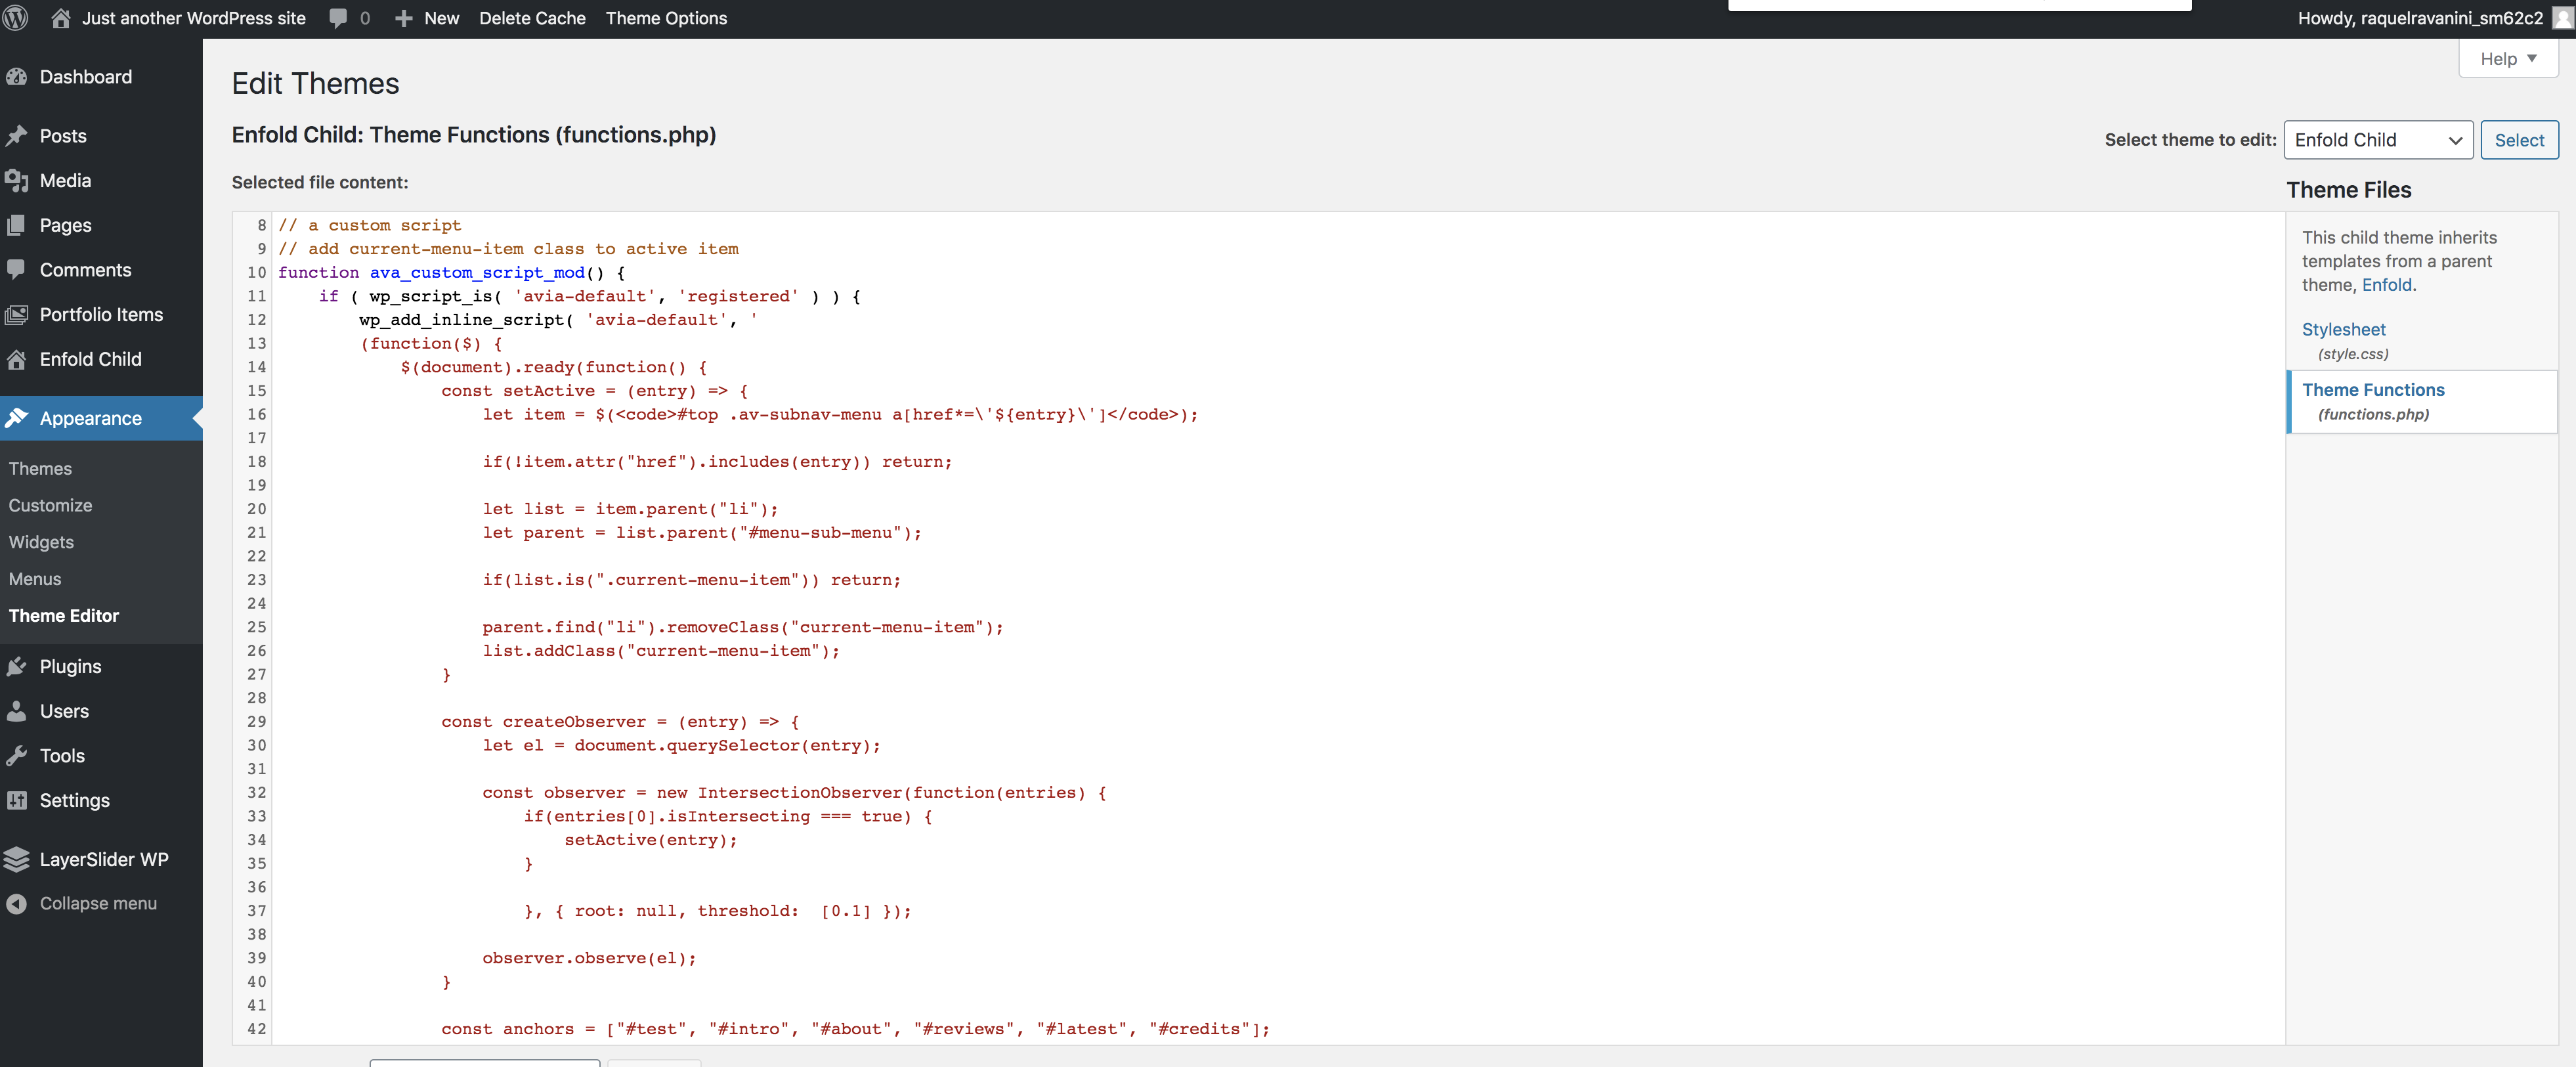Click the LayerSlider WP layers icon
Screen dimensions: 2576x1067
(x=17, y=860)
